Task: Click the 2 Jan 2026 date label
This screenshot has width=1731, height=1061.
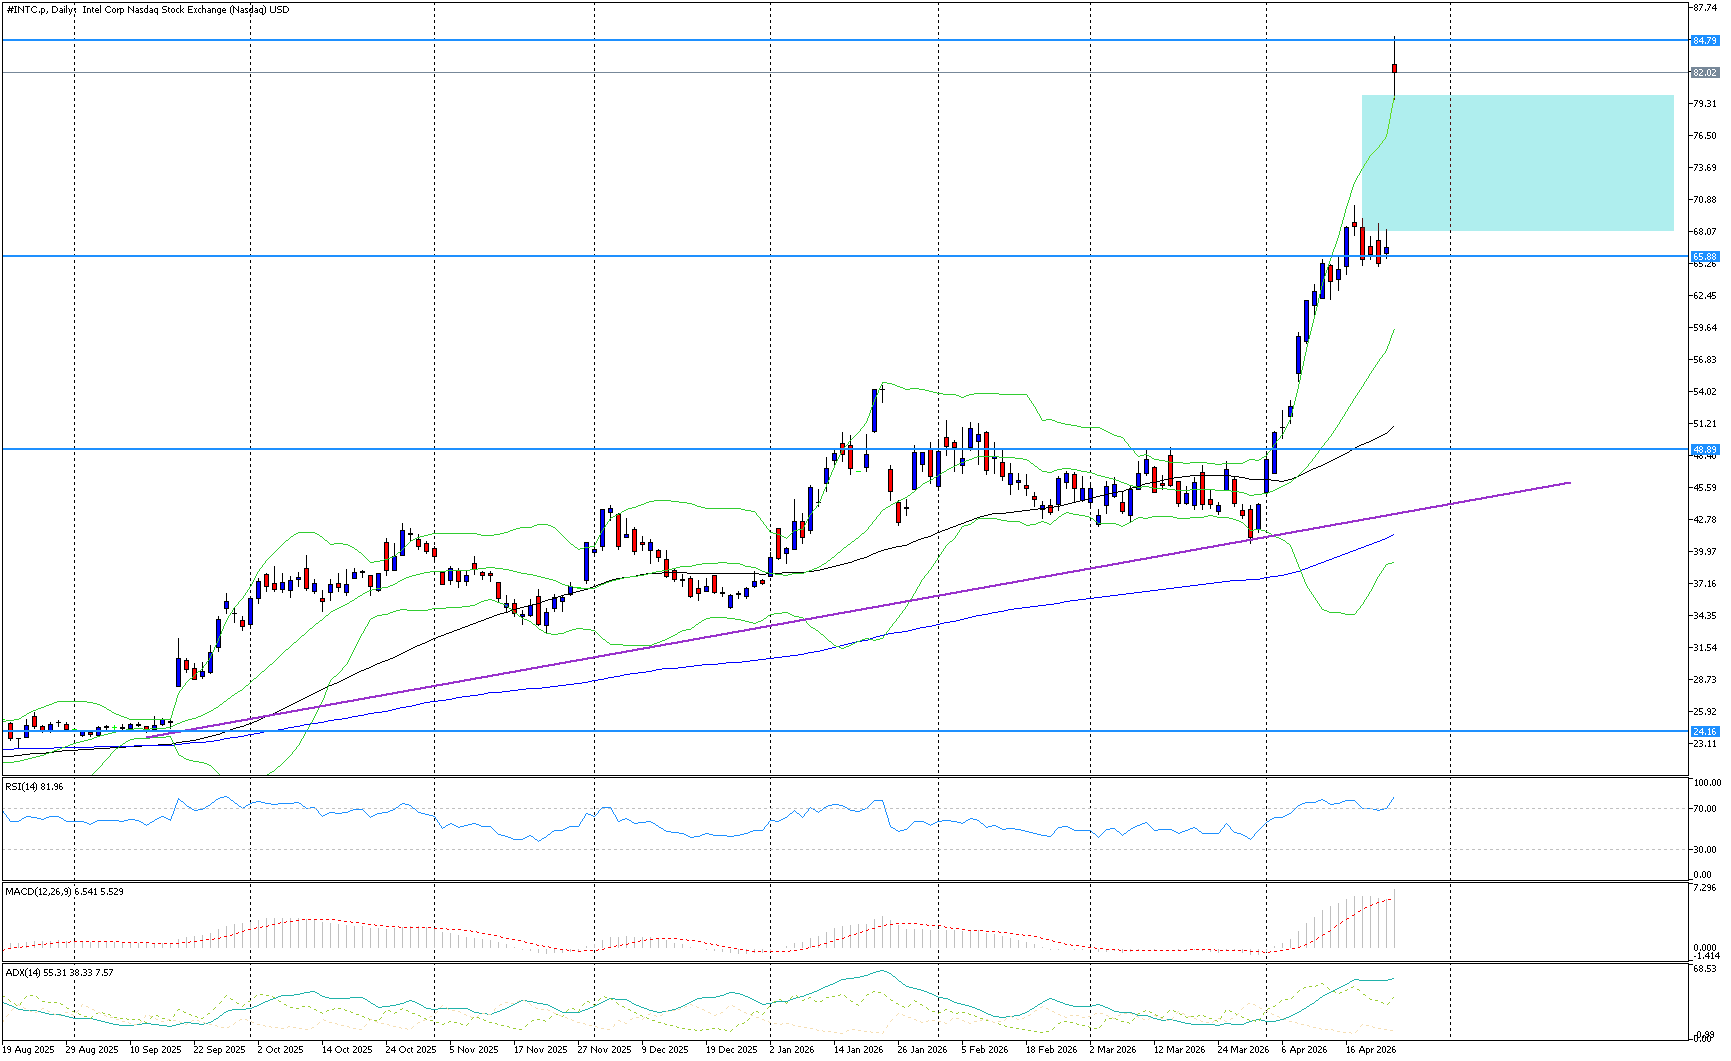Action: (x=792, y=1050)
